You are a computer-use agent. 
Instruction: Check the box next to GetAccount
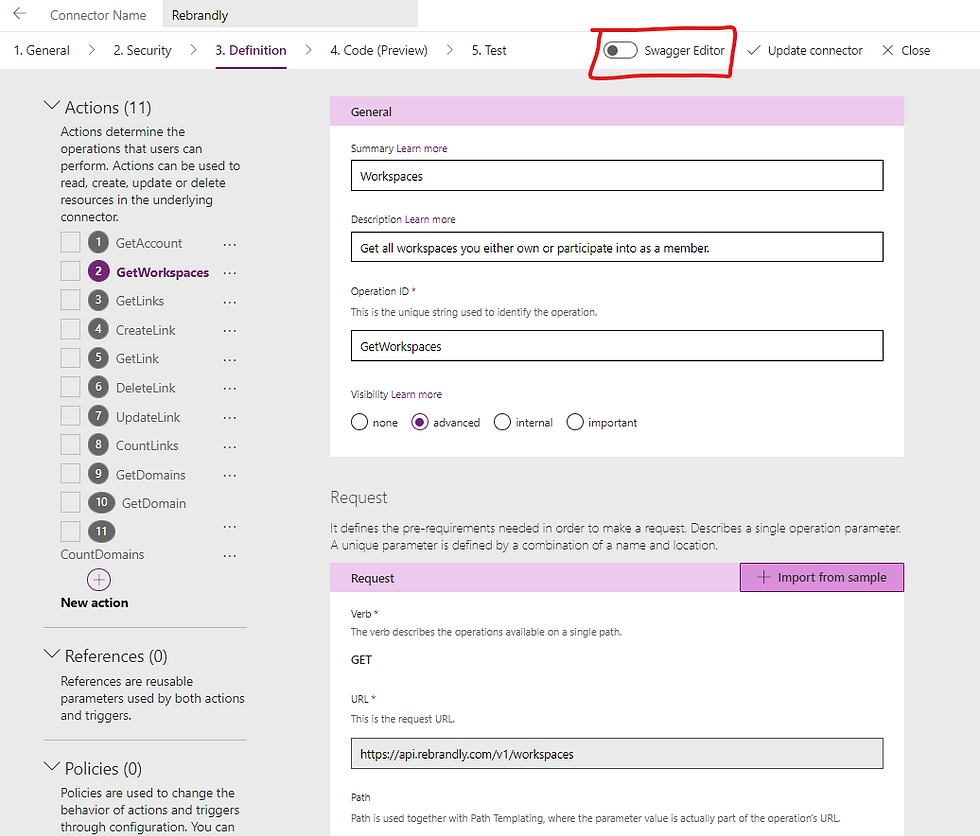(70, 242)
